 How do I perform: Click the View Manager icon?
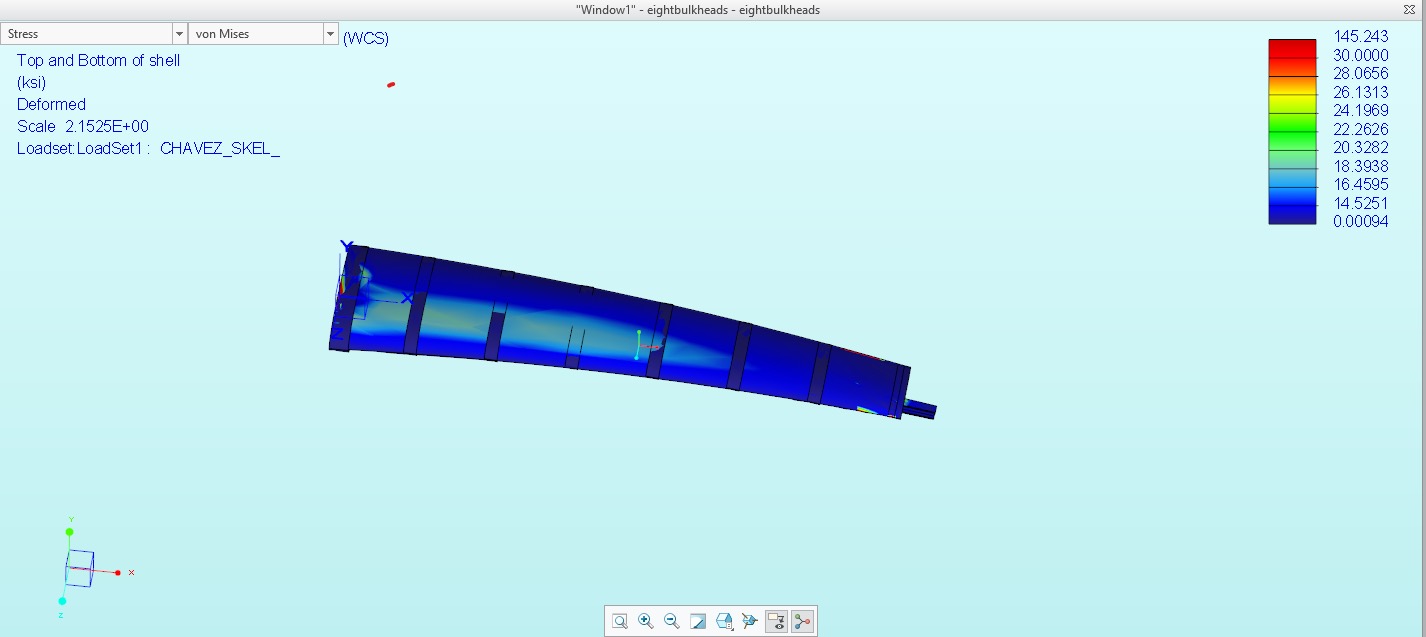click(750, 621)
